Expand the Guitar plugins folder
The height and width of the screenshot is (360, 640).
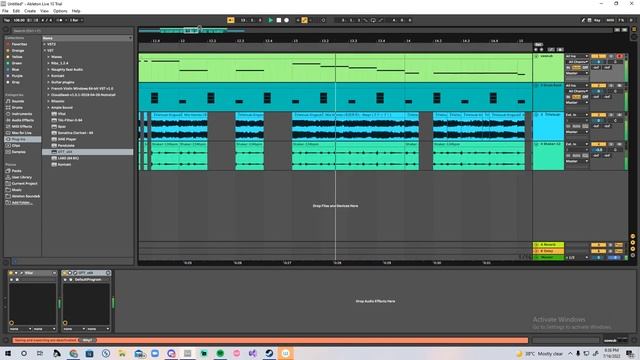click(x=49, y=82)
